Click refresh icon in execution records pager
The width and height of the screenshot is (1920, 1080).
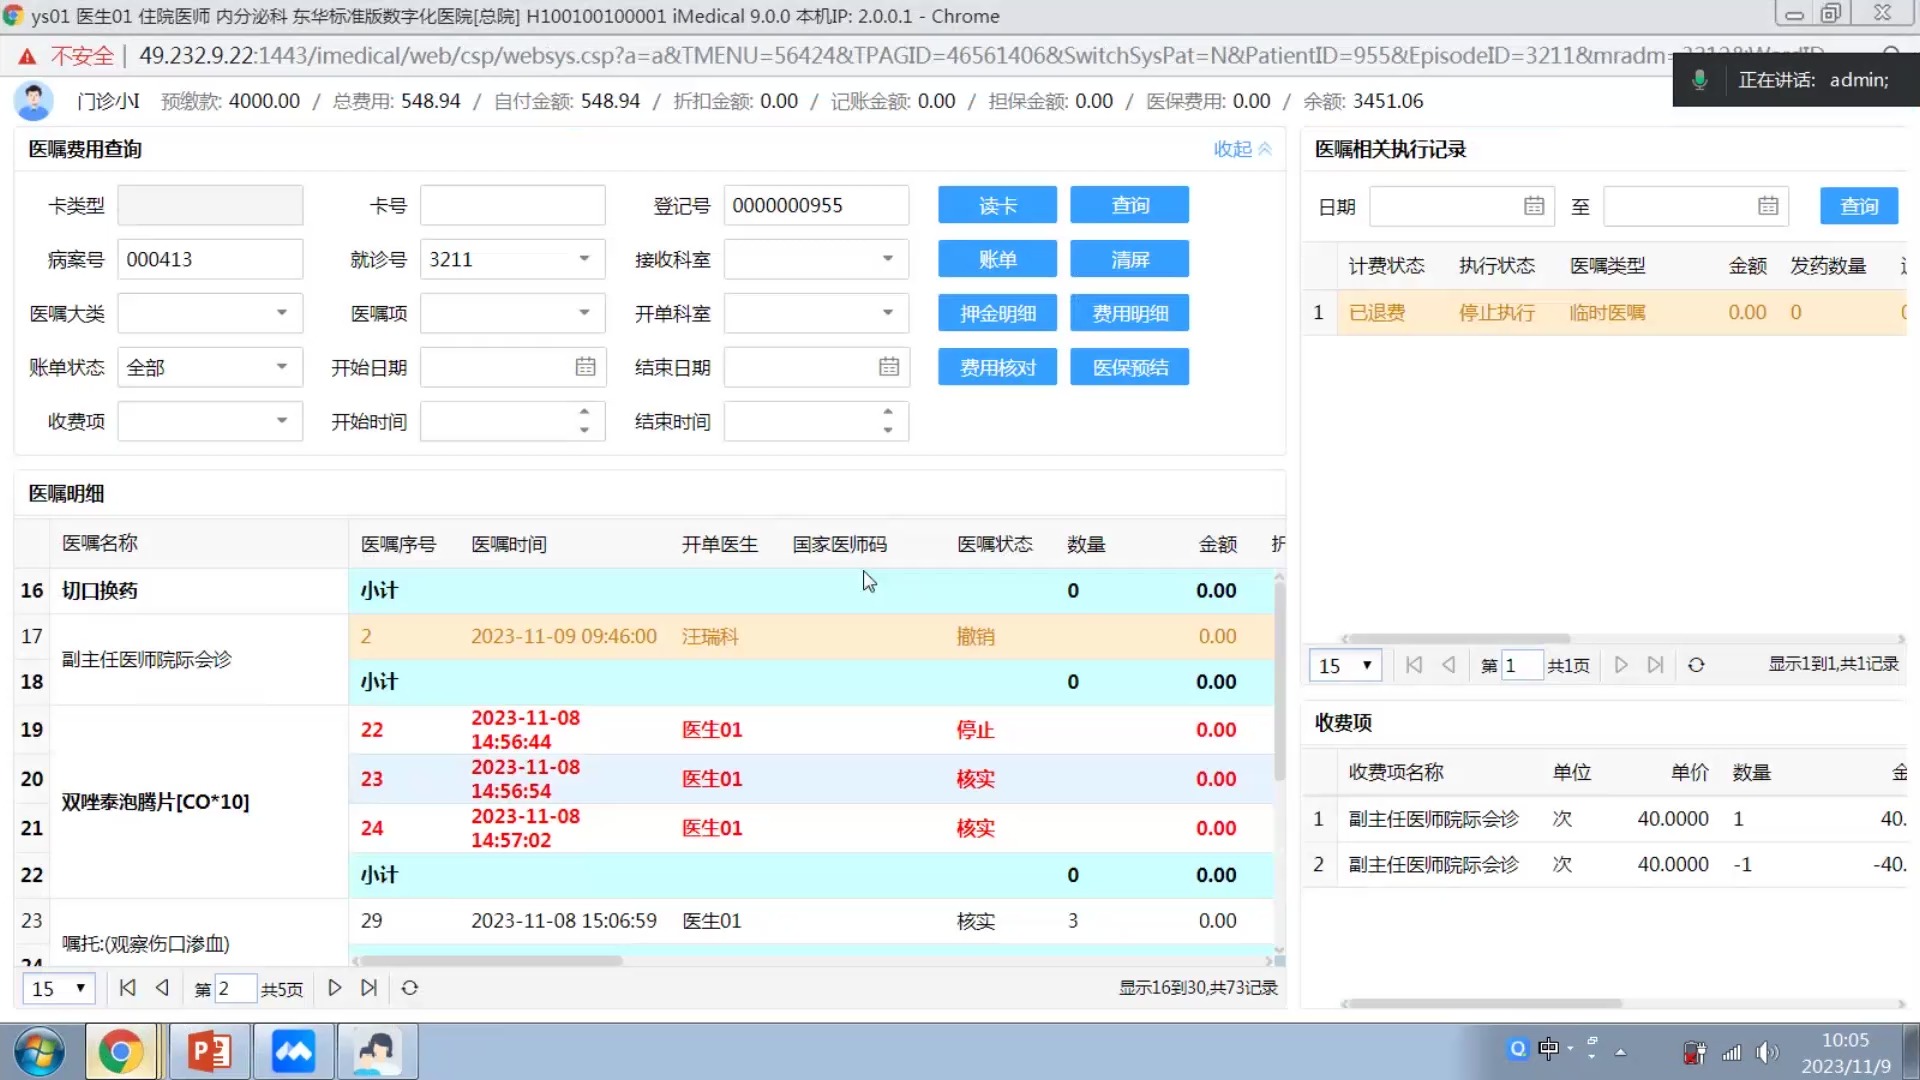1696,665
